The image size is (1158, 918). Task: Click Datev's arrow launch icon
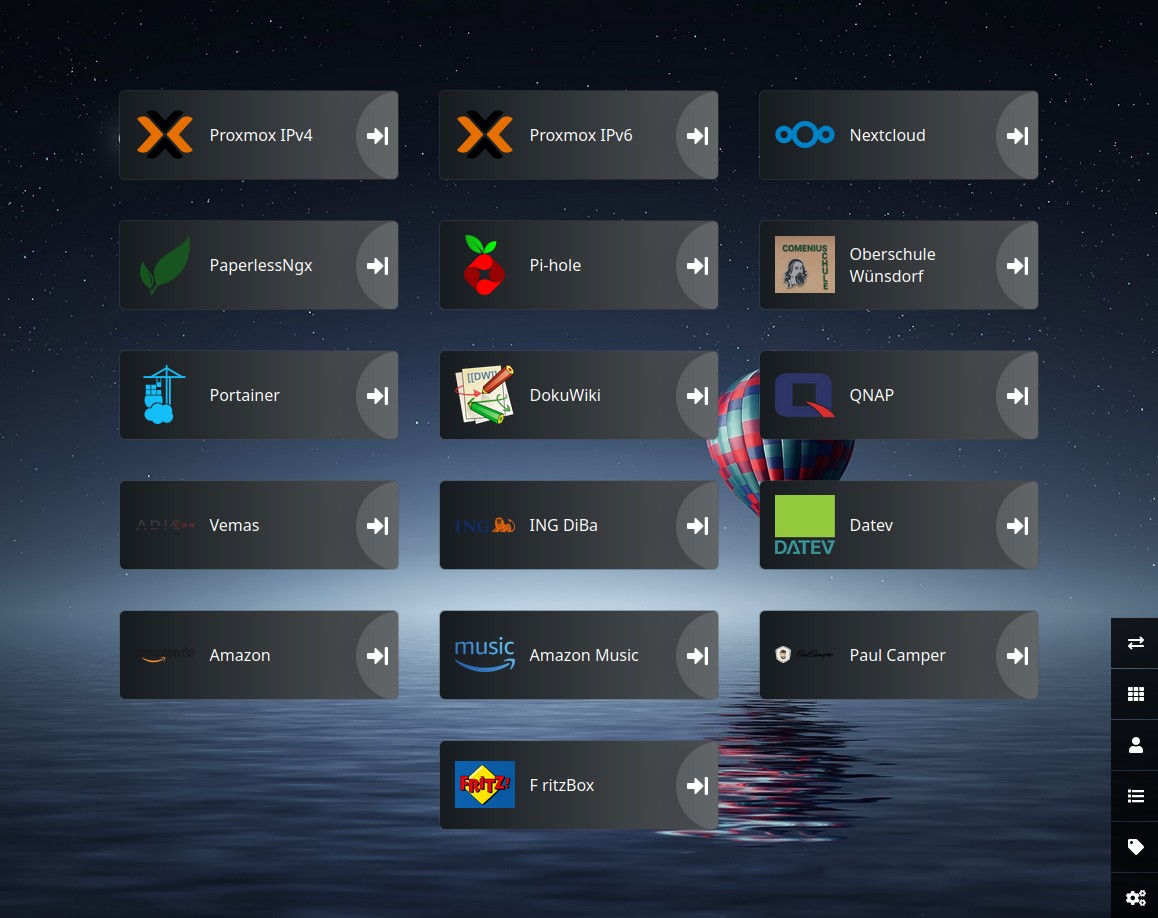(x=1017, y=526)
